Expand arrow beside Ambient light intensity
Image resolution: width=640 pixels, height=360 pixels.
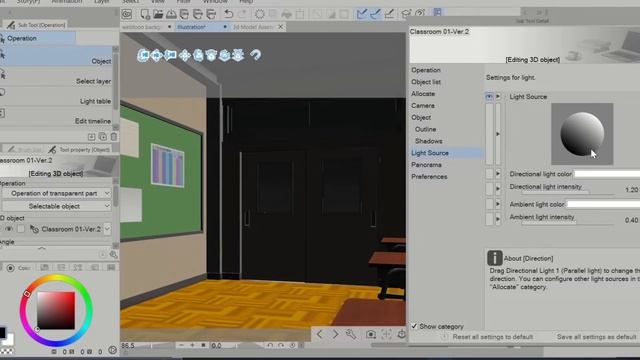tap(498, 219)
